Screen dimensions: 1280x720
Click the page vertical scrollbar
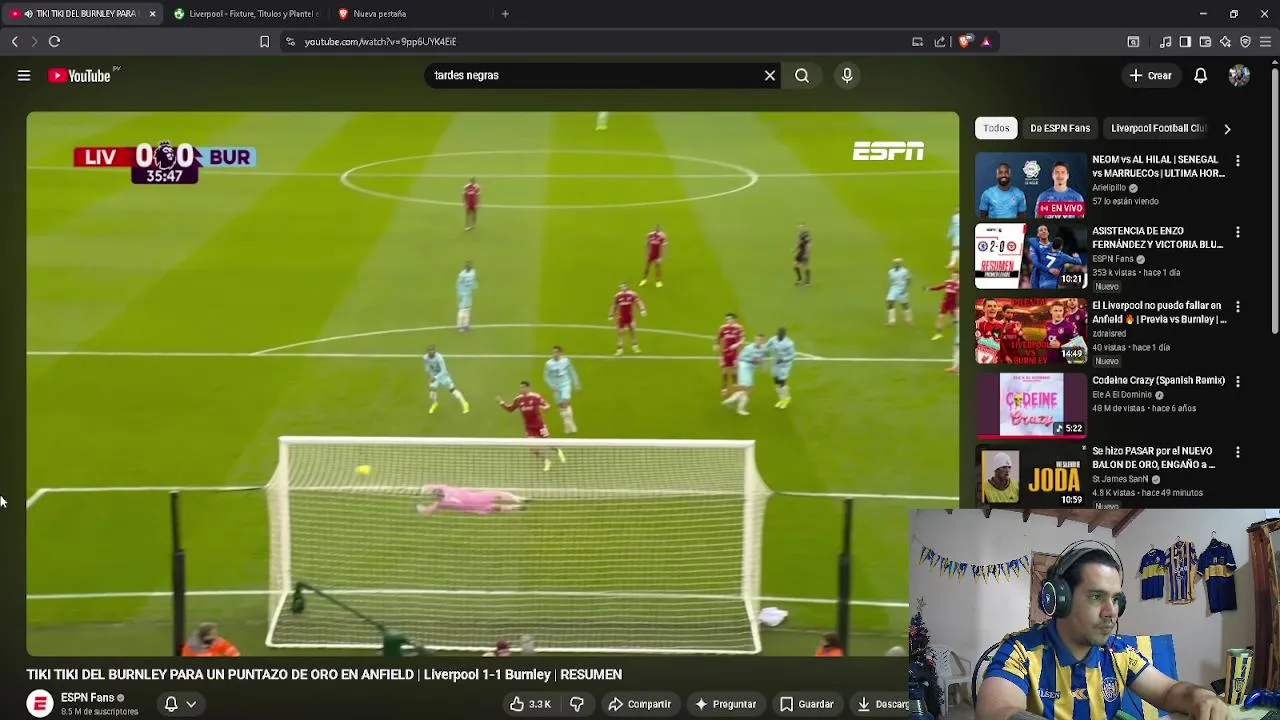pyautogui.click(x=1275, y=200)
